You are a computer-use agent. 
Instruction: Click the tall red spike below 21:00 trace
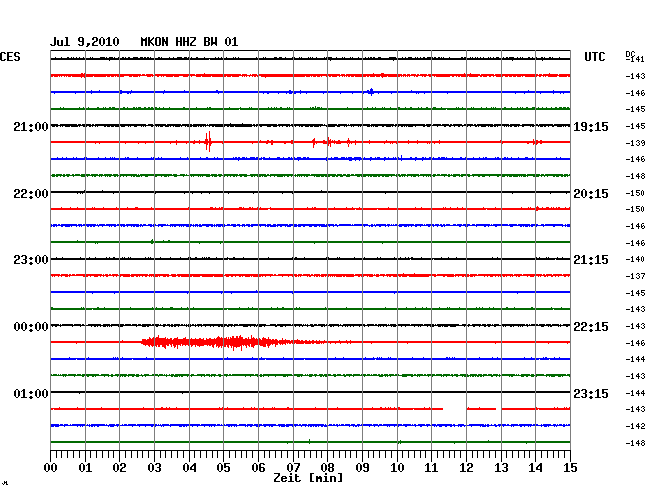[x=209, y=142]
